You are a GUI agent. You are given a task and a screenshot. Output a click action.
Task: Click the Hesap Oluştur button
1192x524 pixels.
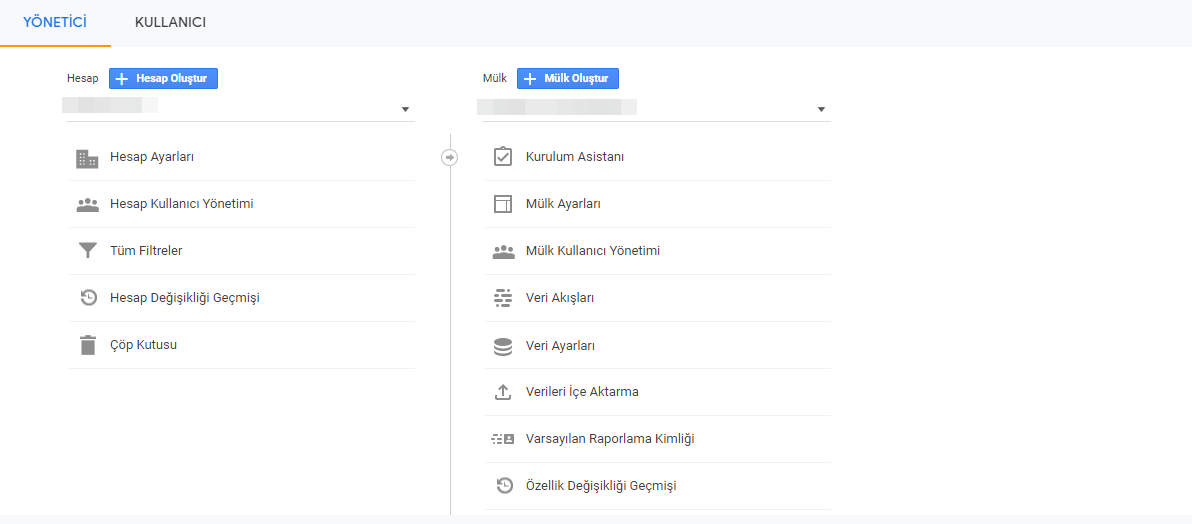click(163, 78)
